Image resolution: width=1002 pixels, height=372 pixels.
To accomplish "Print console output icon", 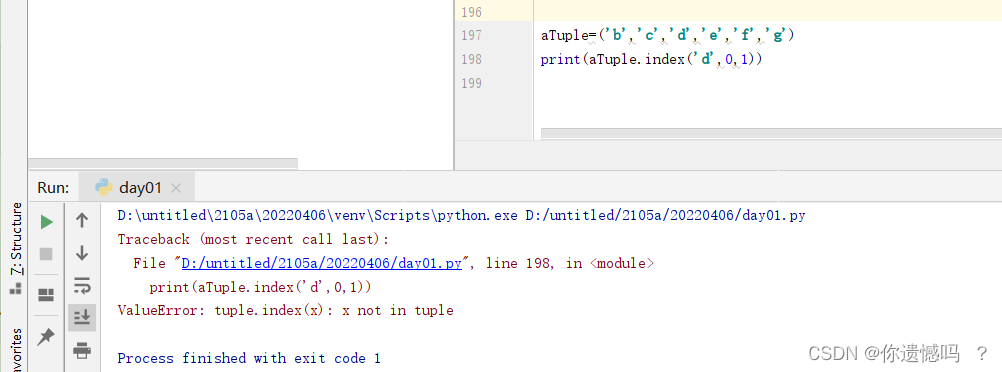I will click(x=82, y=350).
